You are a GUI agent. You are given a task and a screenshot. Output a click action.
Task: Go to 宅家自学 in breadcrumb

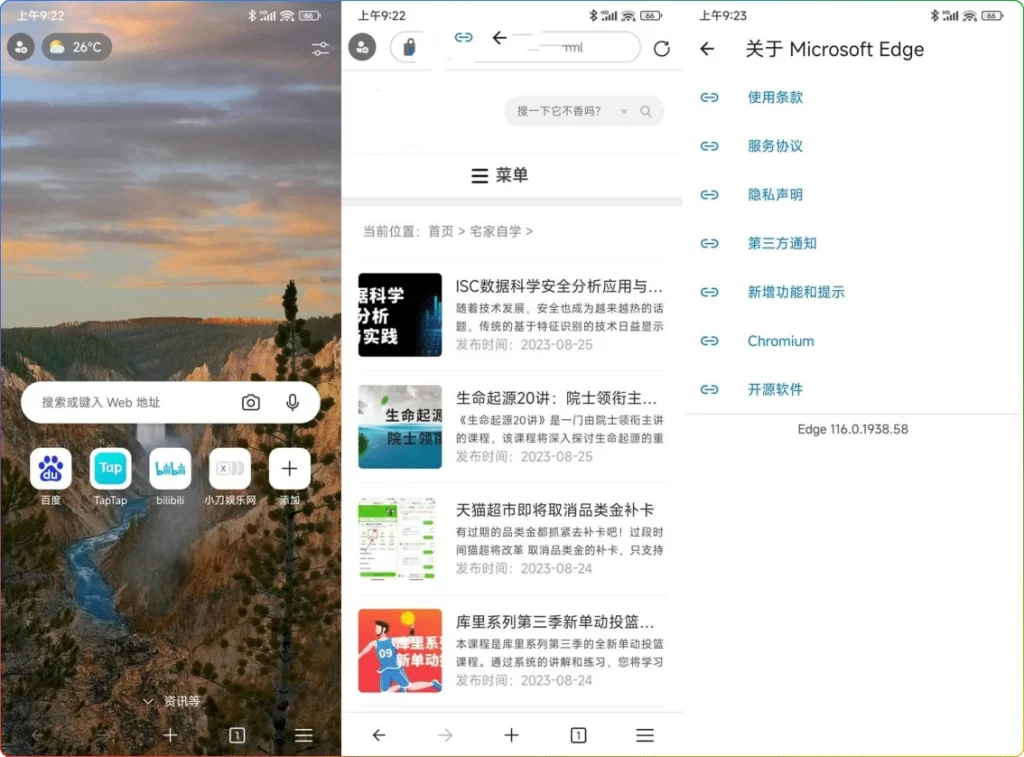496,231
